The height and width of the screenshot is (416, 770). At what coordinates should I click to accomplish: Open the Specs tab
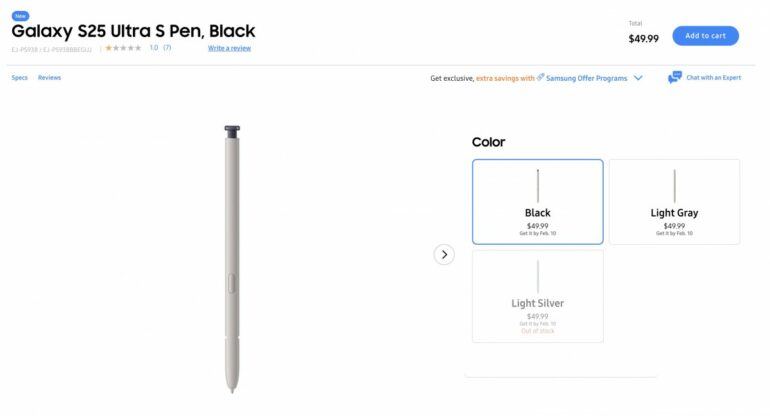(x=19, y=78)
